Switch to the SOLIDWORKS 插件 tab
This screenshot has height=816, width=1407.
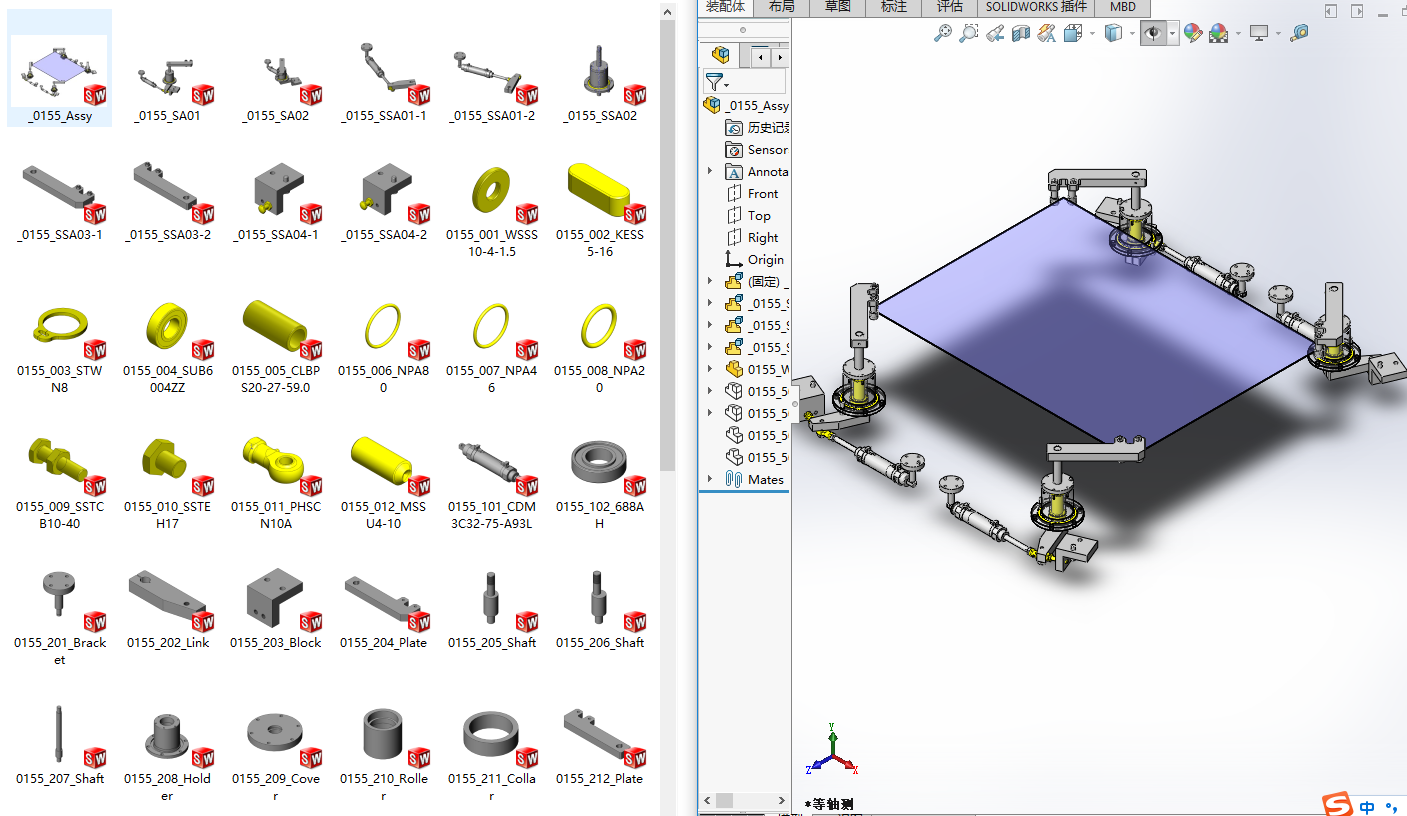point(1035,7)
